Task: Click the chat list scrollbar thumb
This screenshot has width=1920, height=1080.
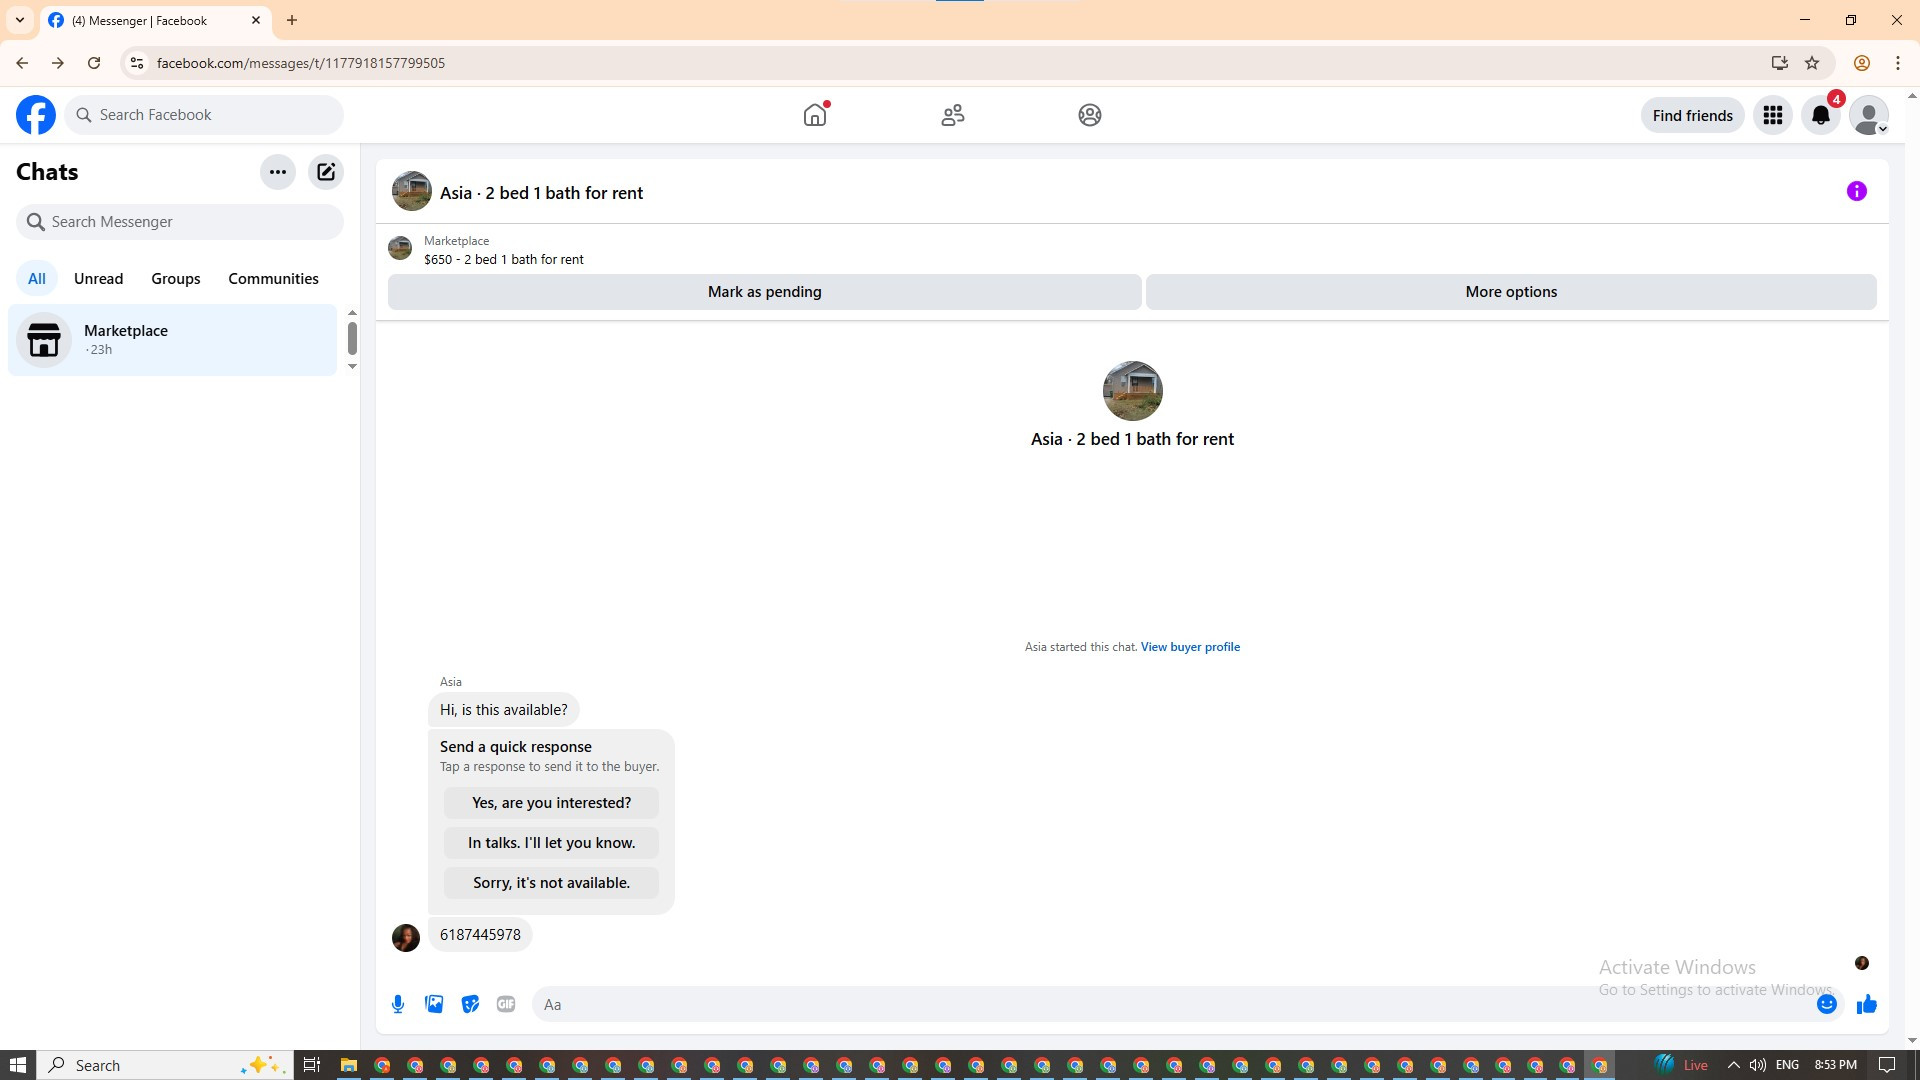Action: coord(352,338)
